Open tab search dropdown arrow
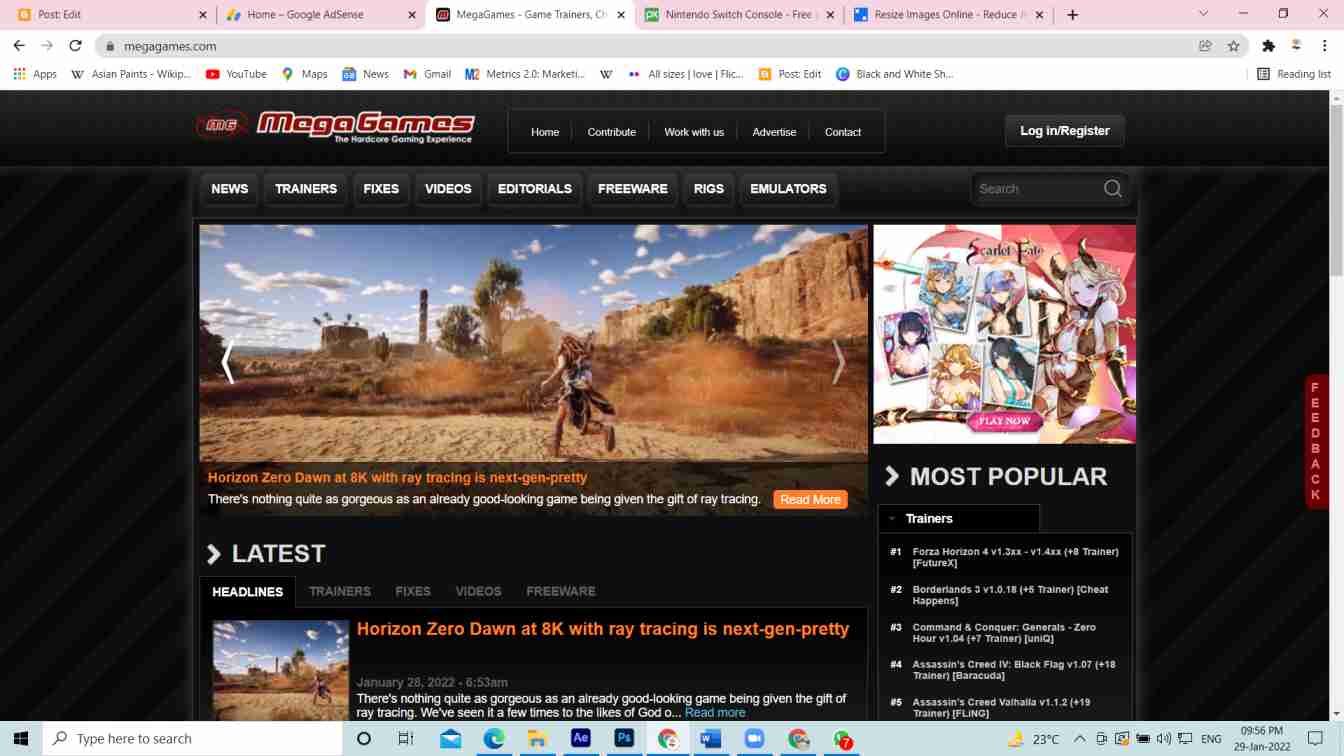The width and height of the screenshot is (1344, 756). [1203, 14]
